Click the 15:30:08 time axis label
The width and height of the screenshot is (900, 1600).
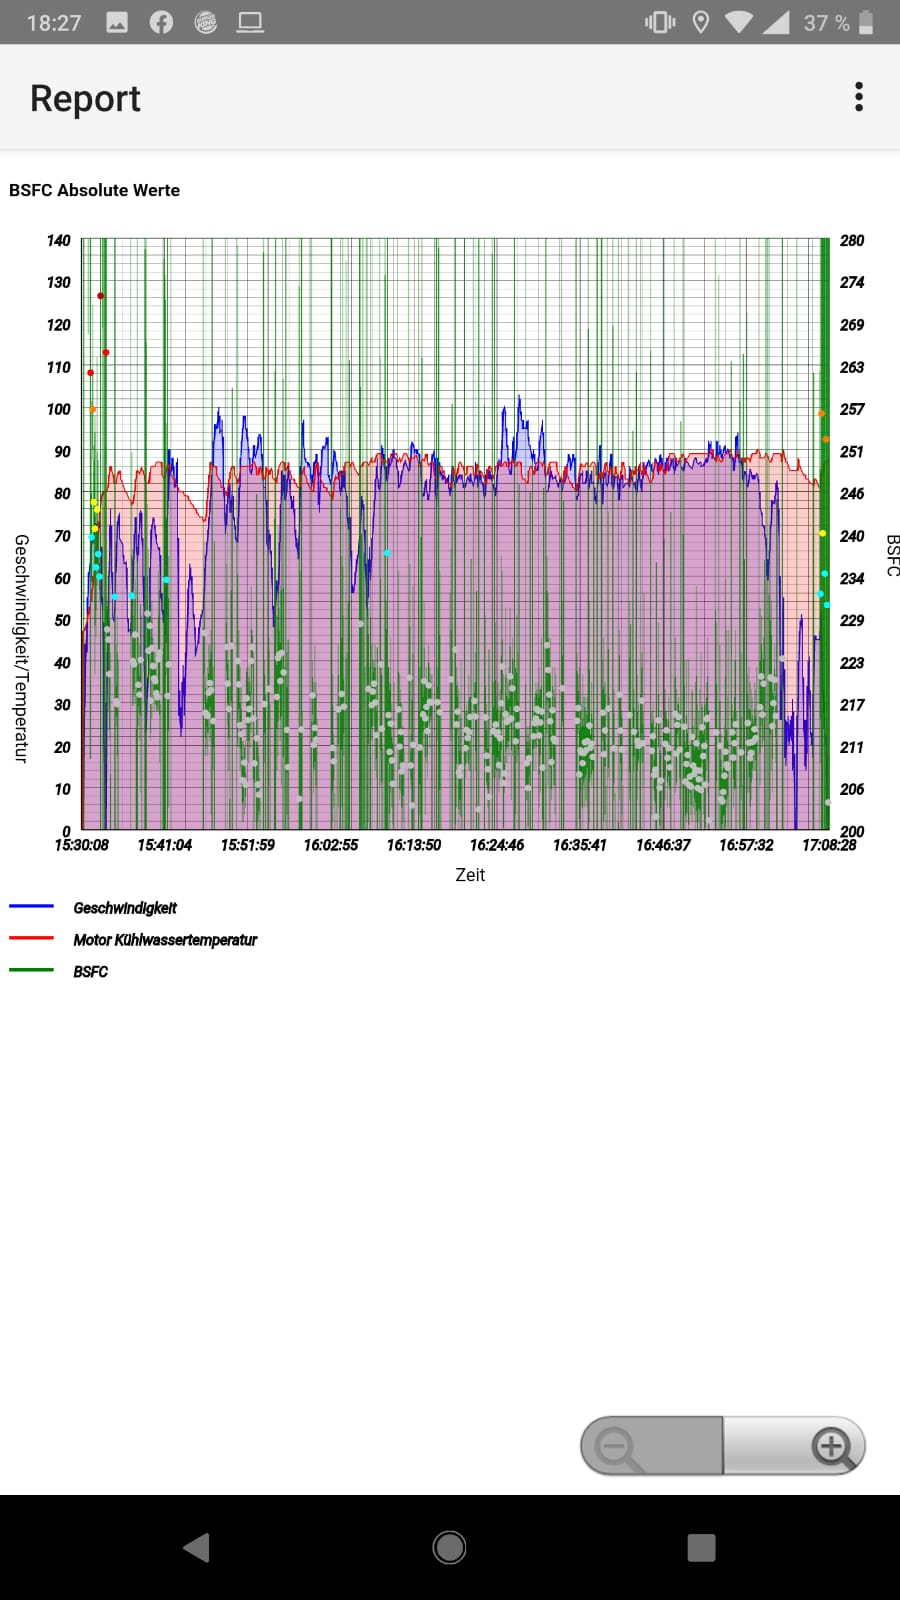pyautogui.click(x=81, y=845)
